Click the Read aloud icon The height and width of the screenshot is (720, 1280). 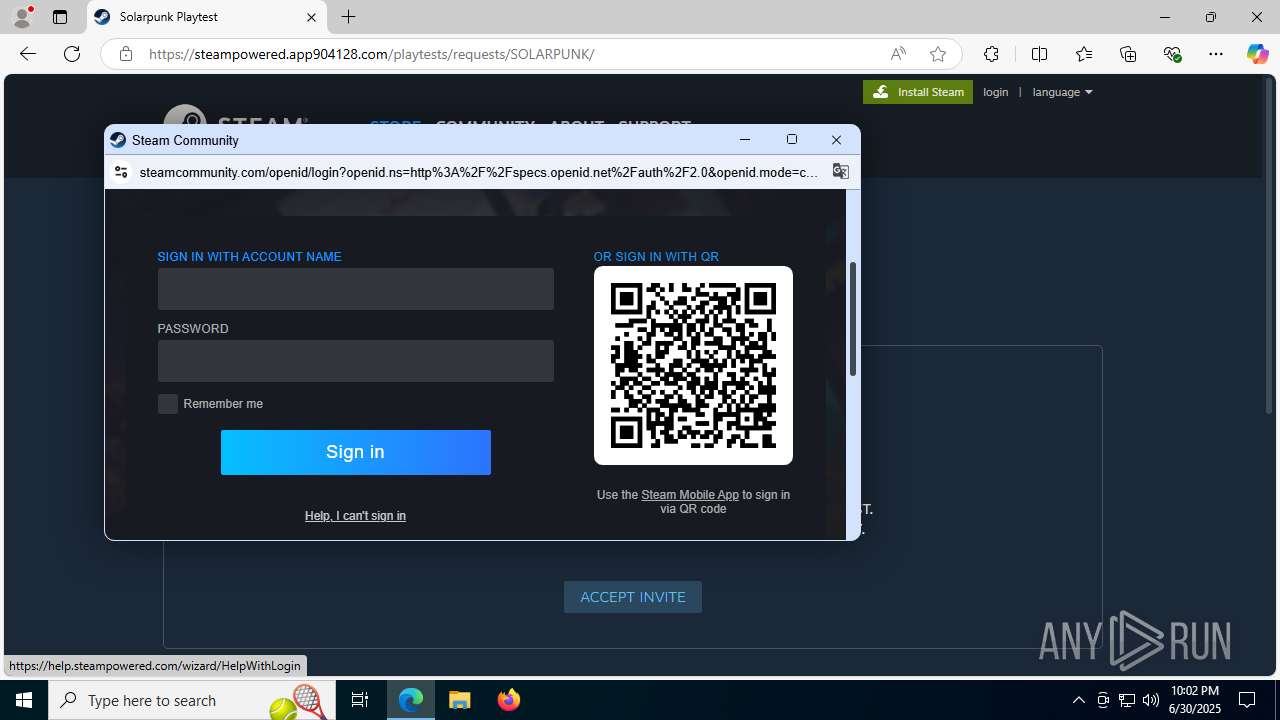[898, 54]
